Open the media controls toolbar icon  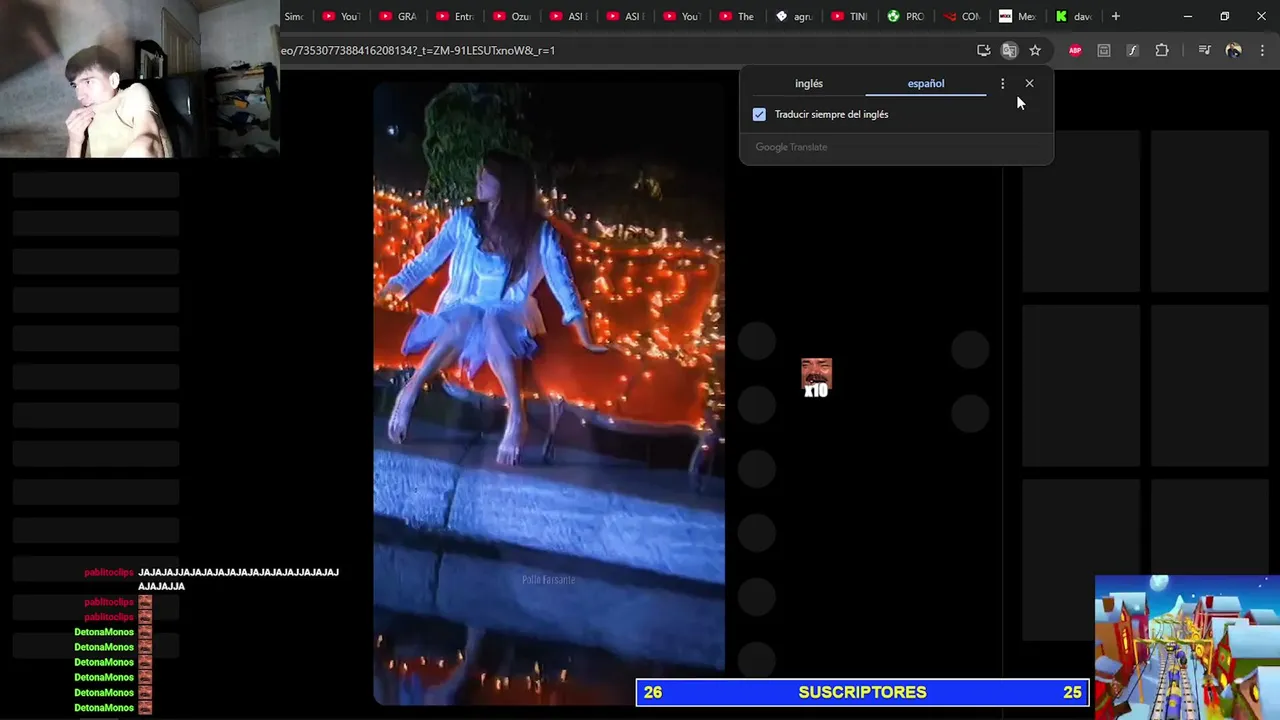click(1204, 50)
